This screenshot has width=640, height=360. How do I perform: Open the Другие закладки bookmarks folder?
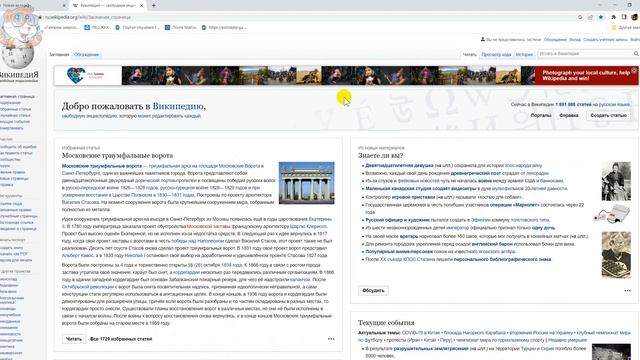[625, 27]
